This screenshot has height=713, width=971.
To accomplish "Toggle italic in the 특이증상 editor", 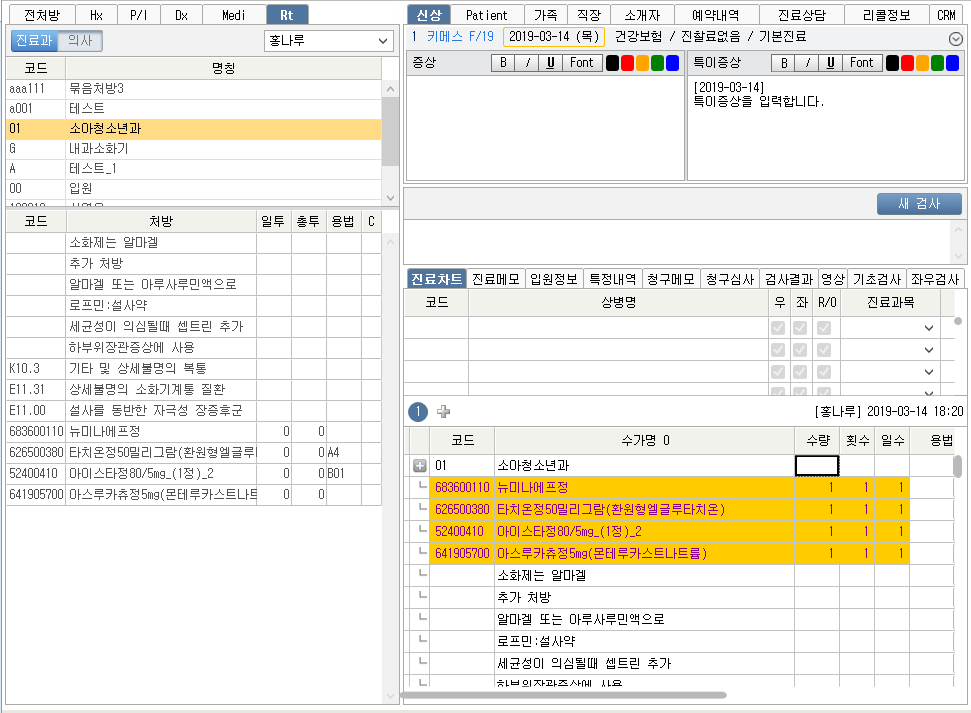I will pos(807,63).
